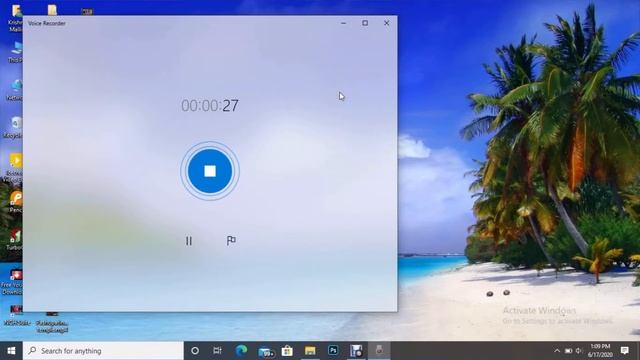
Task: Select the Network desktop icon
Action: [x=14, y=90]
